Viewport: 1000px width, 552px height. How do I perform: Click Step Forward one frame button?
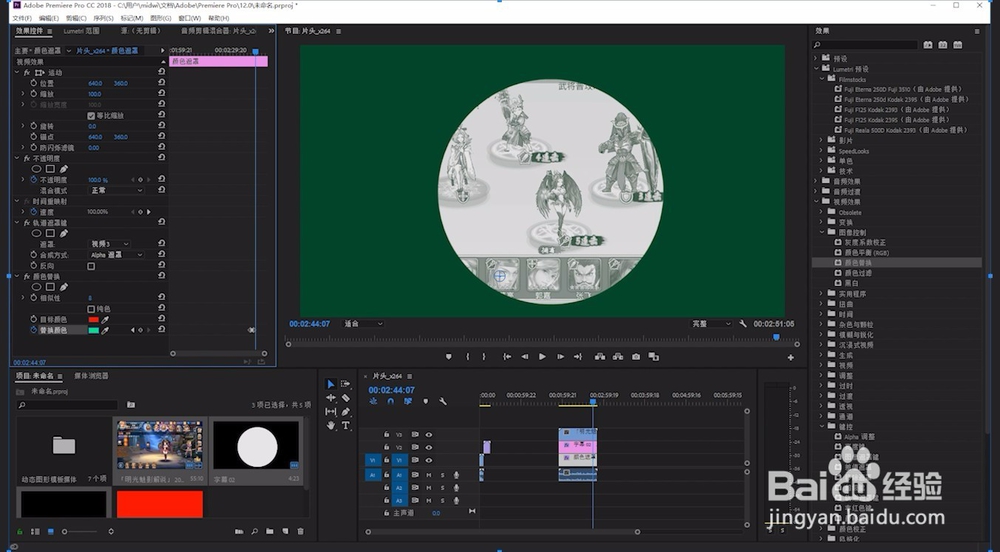[560, 357]
